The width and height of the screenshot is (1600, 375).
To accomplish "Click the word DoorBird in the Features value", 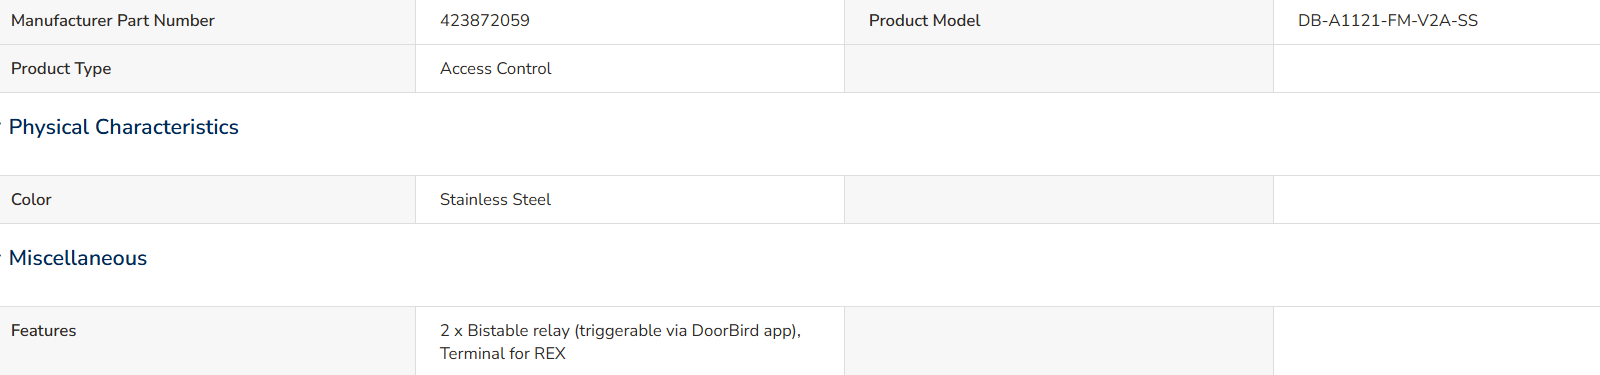I will [725, 330].
